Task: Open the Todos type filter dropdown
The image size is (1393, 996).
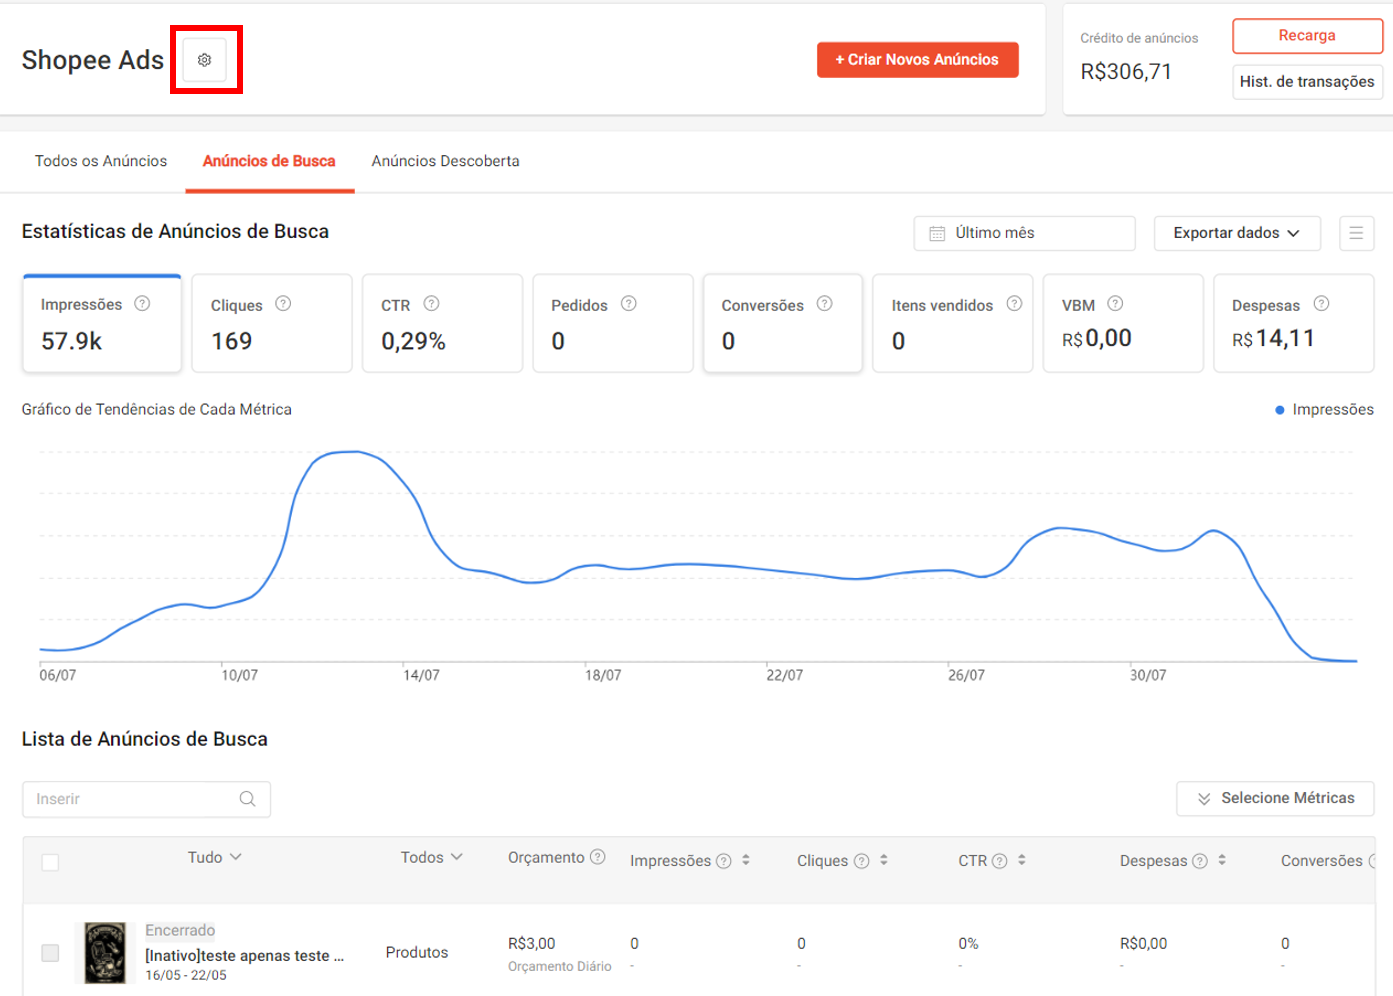Action: [x=432, y=857]
